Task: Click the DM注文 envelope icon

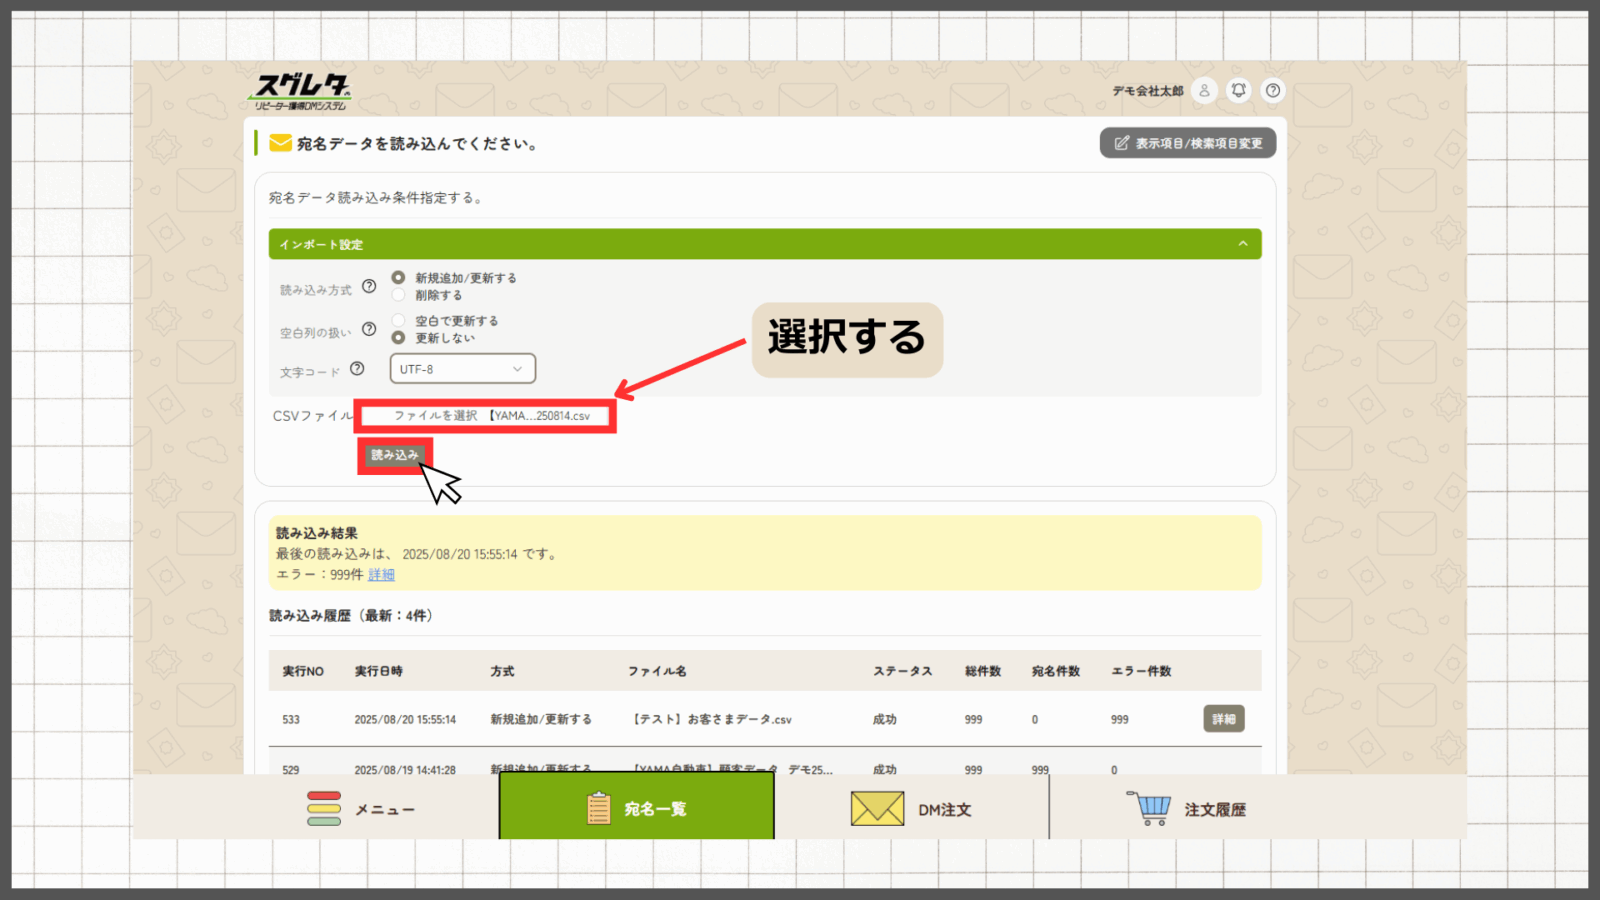Action: [x=877, y=808]
